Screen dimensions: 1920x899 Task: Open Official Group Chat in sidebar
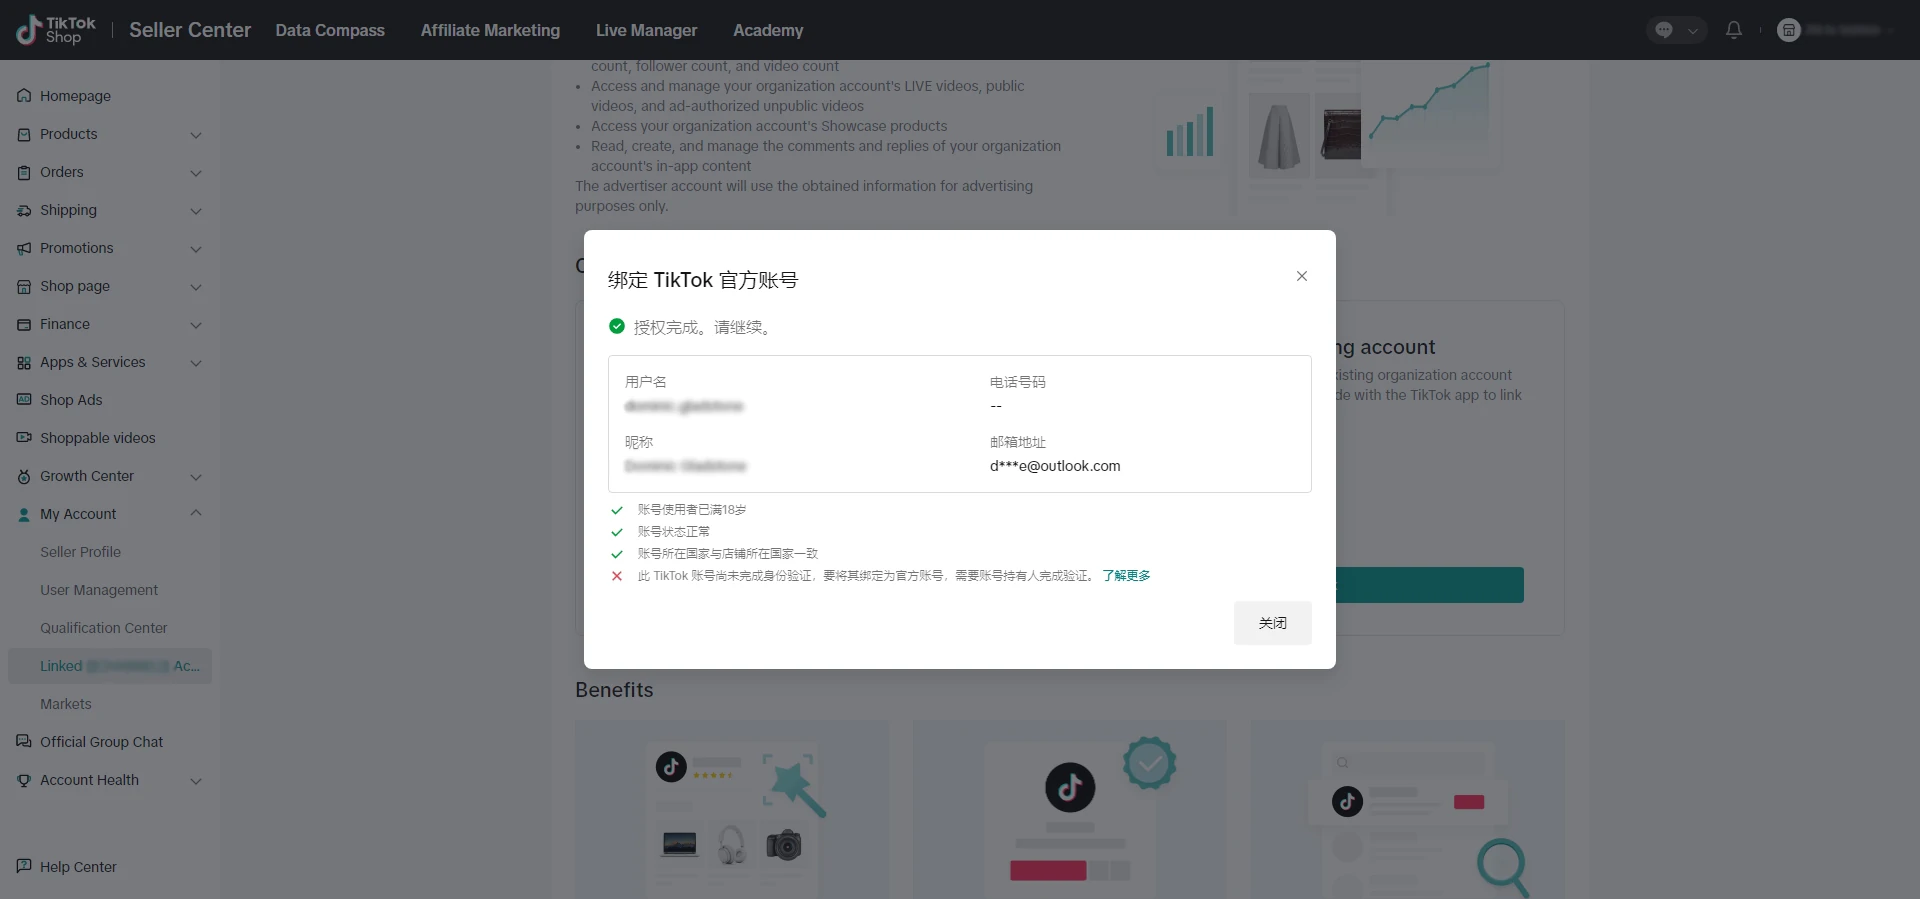(x=101, y=742)
